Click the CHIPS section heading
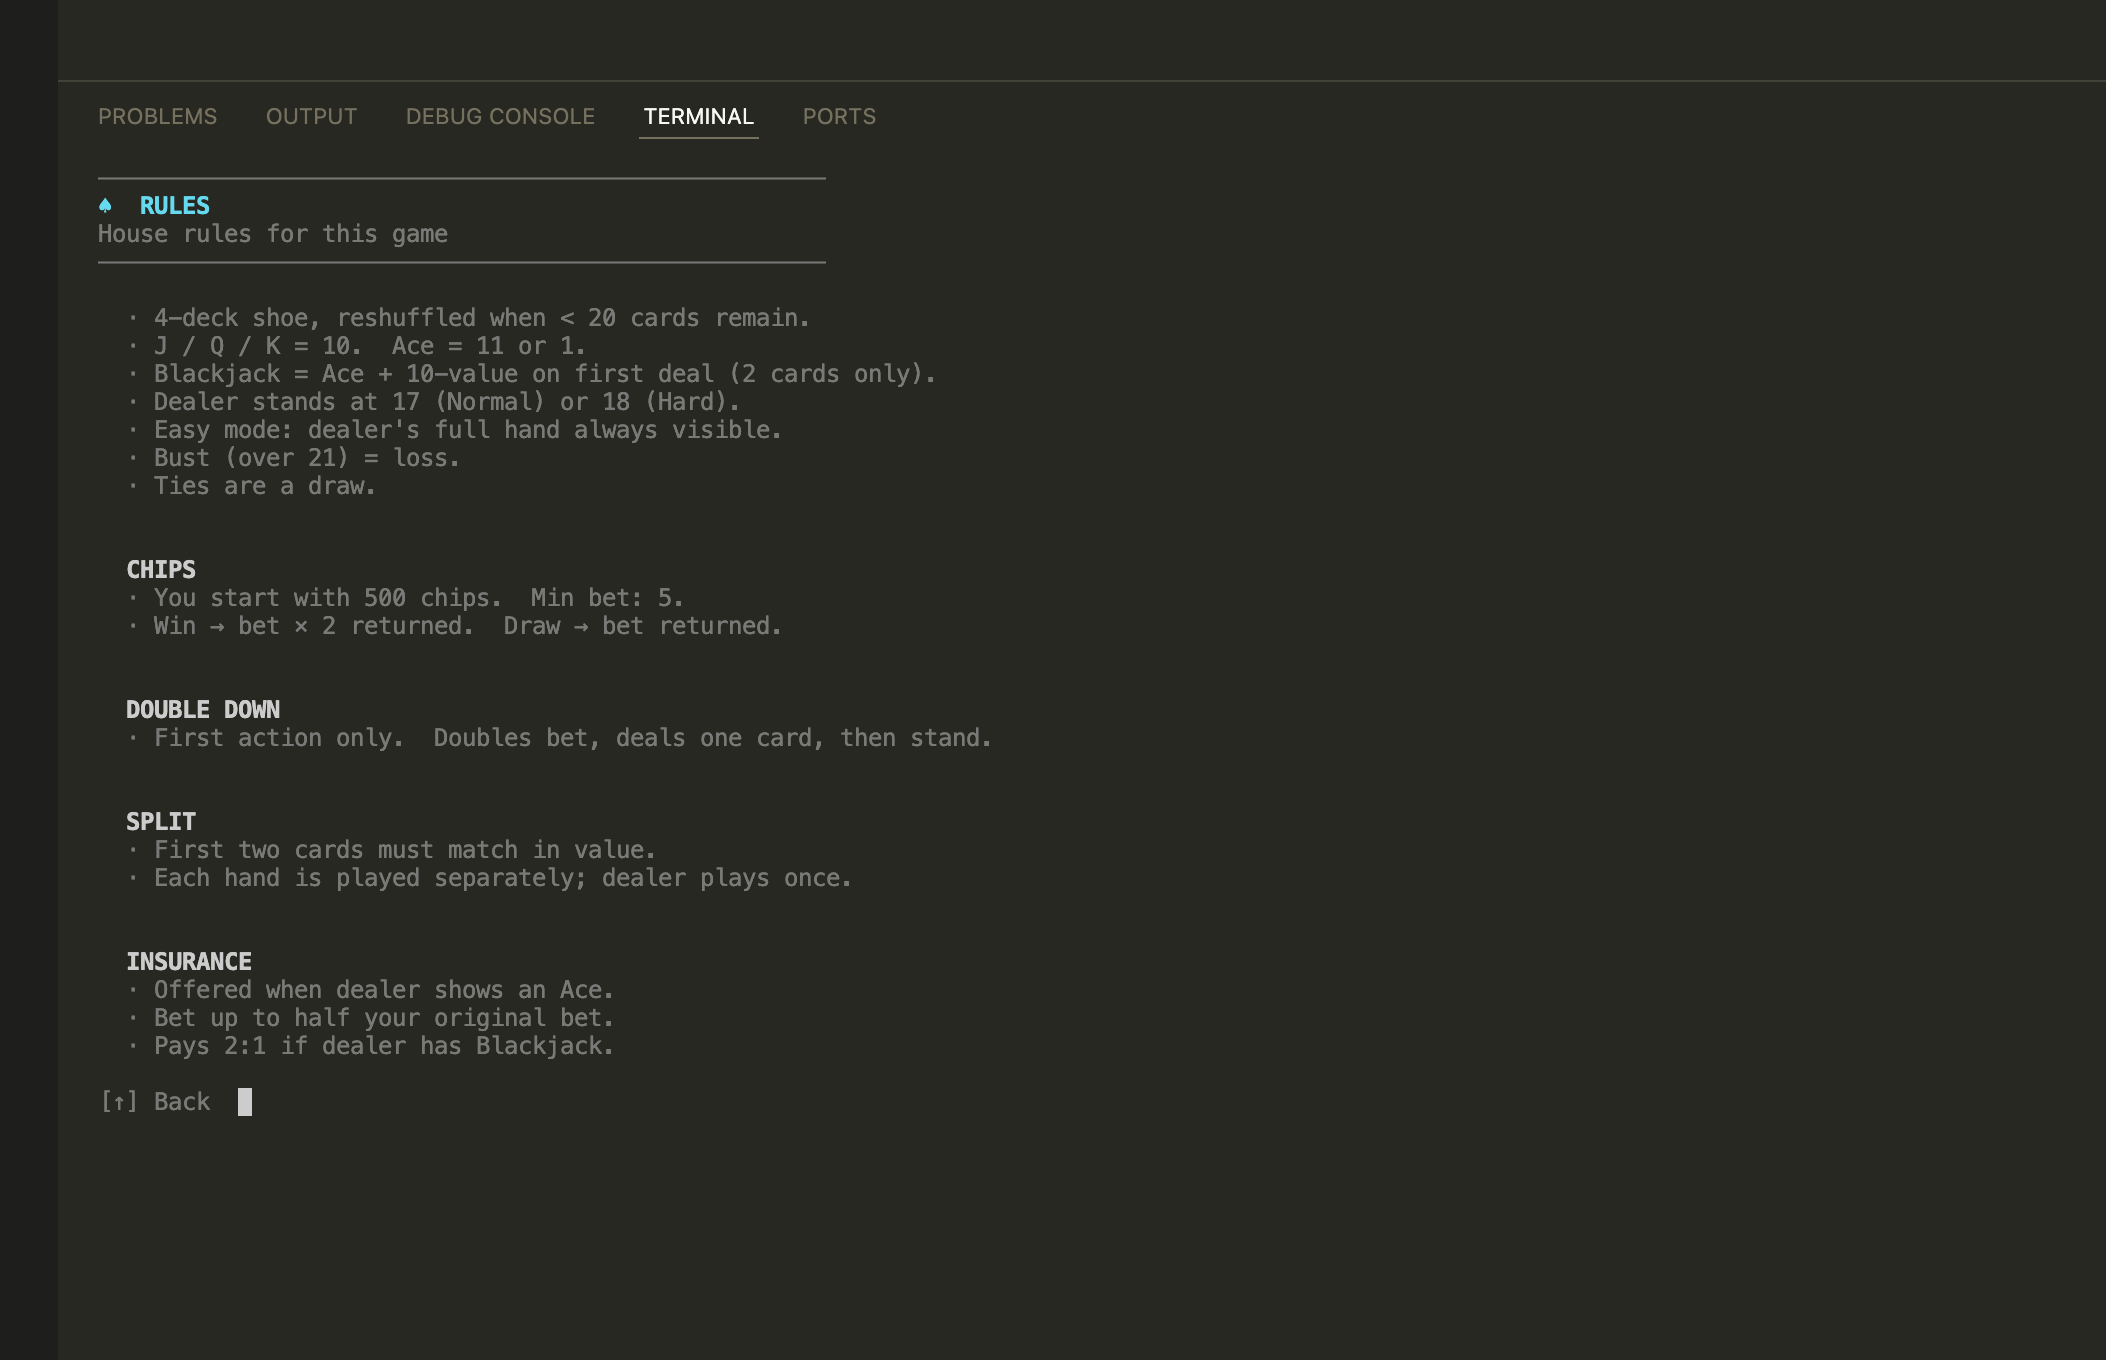This screenshot has width=2106, height=1360. pos(161,570)
